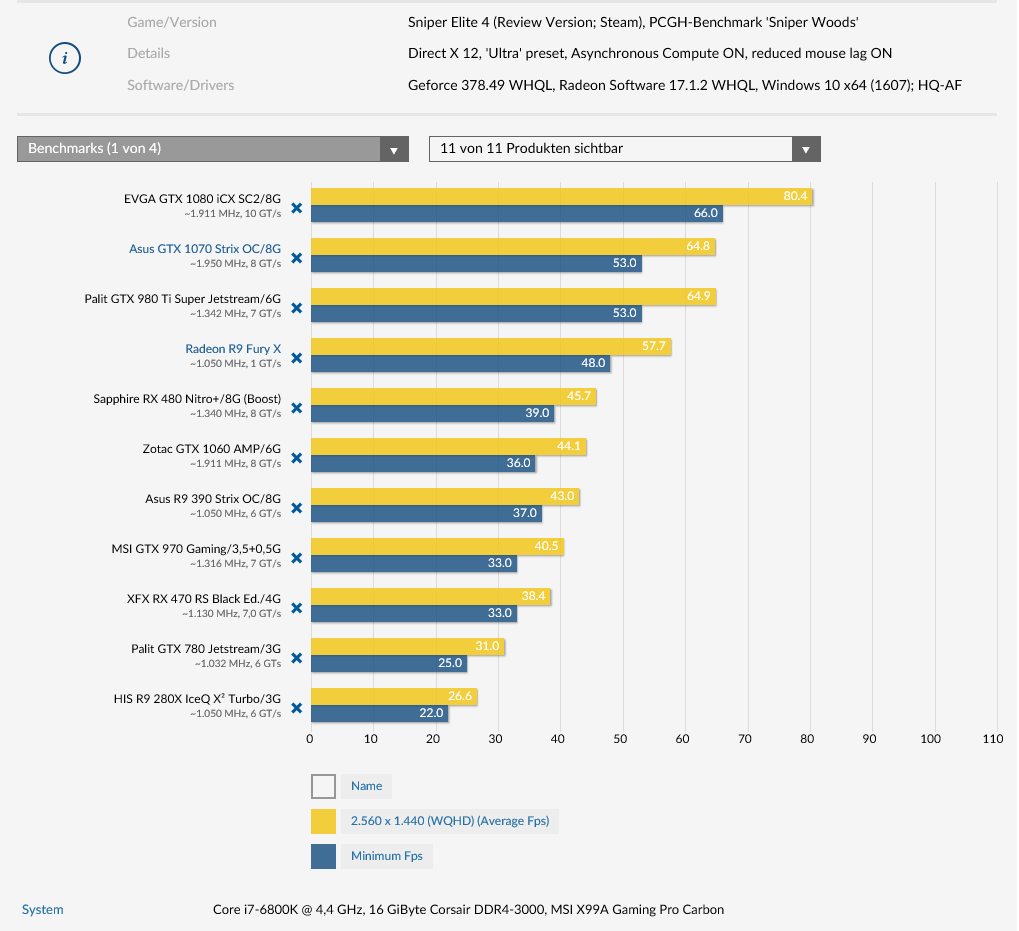Image resolution: width=1019 pixels, height=931 pixels.
Task: Toggle 2.560 x 1.440 (WQHD) Average Fps series
Action: (x=450, y=821)
